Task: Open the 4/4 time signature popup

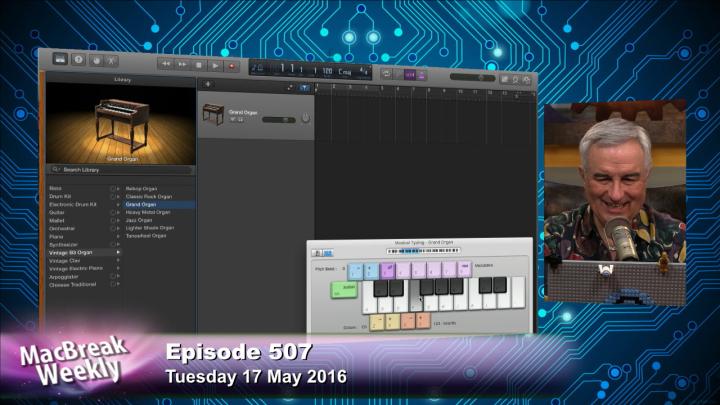Action: 363,72
